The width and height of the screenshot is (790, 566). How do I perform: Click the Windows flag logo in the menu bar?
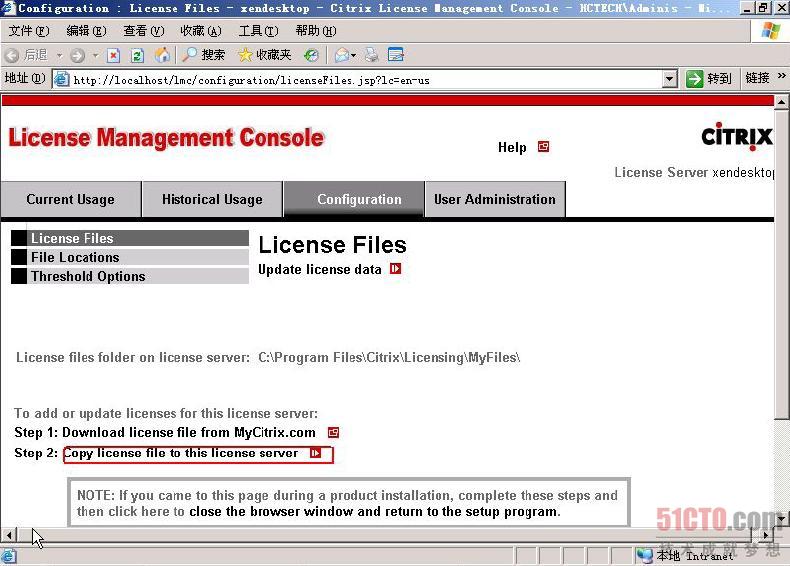click(770, 31)
